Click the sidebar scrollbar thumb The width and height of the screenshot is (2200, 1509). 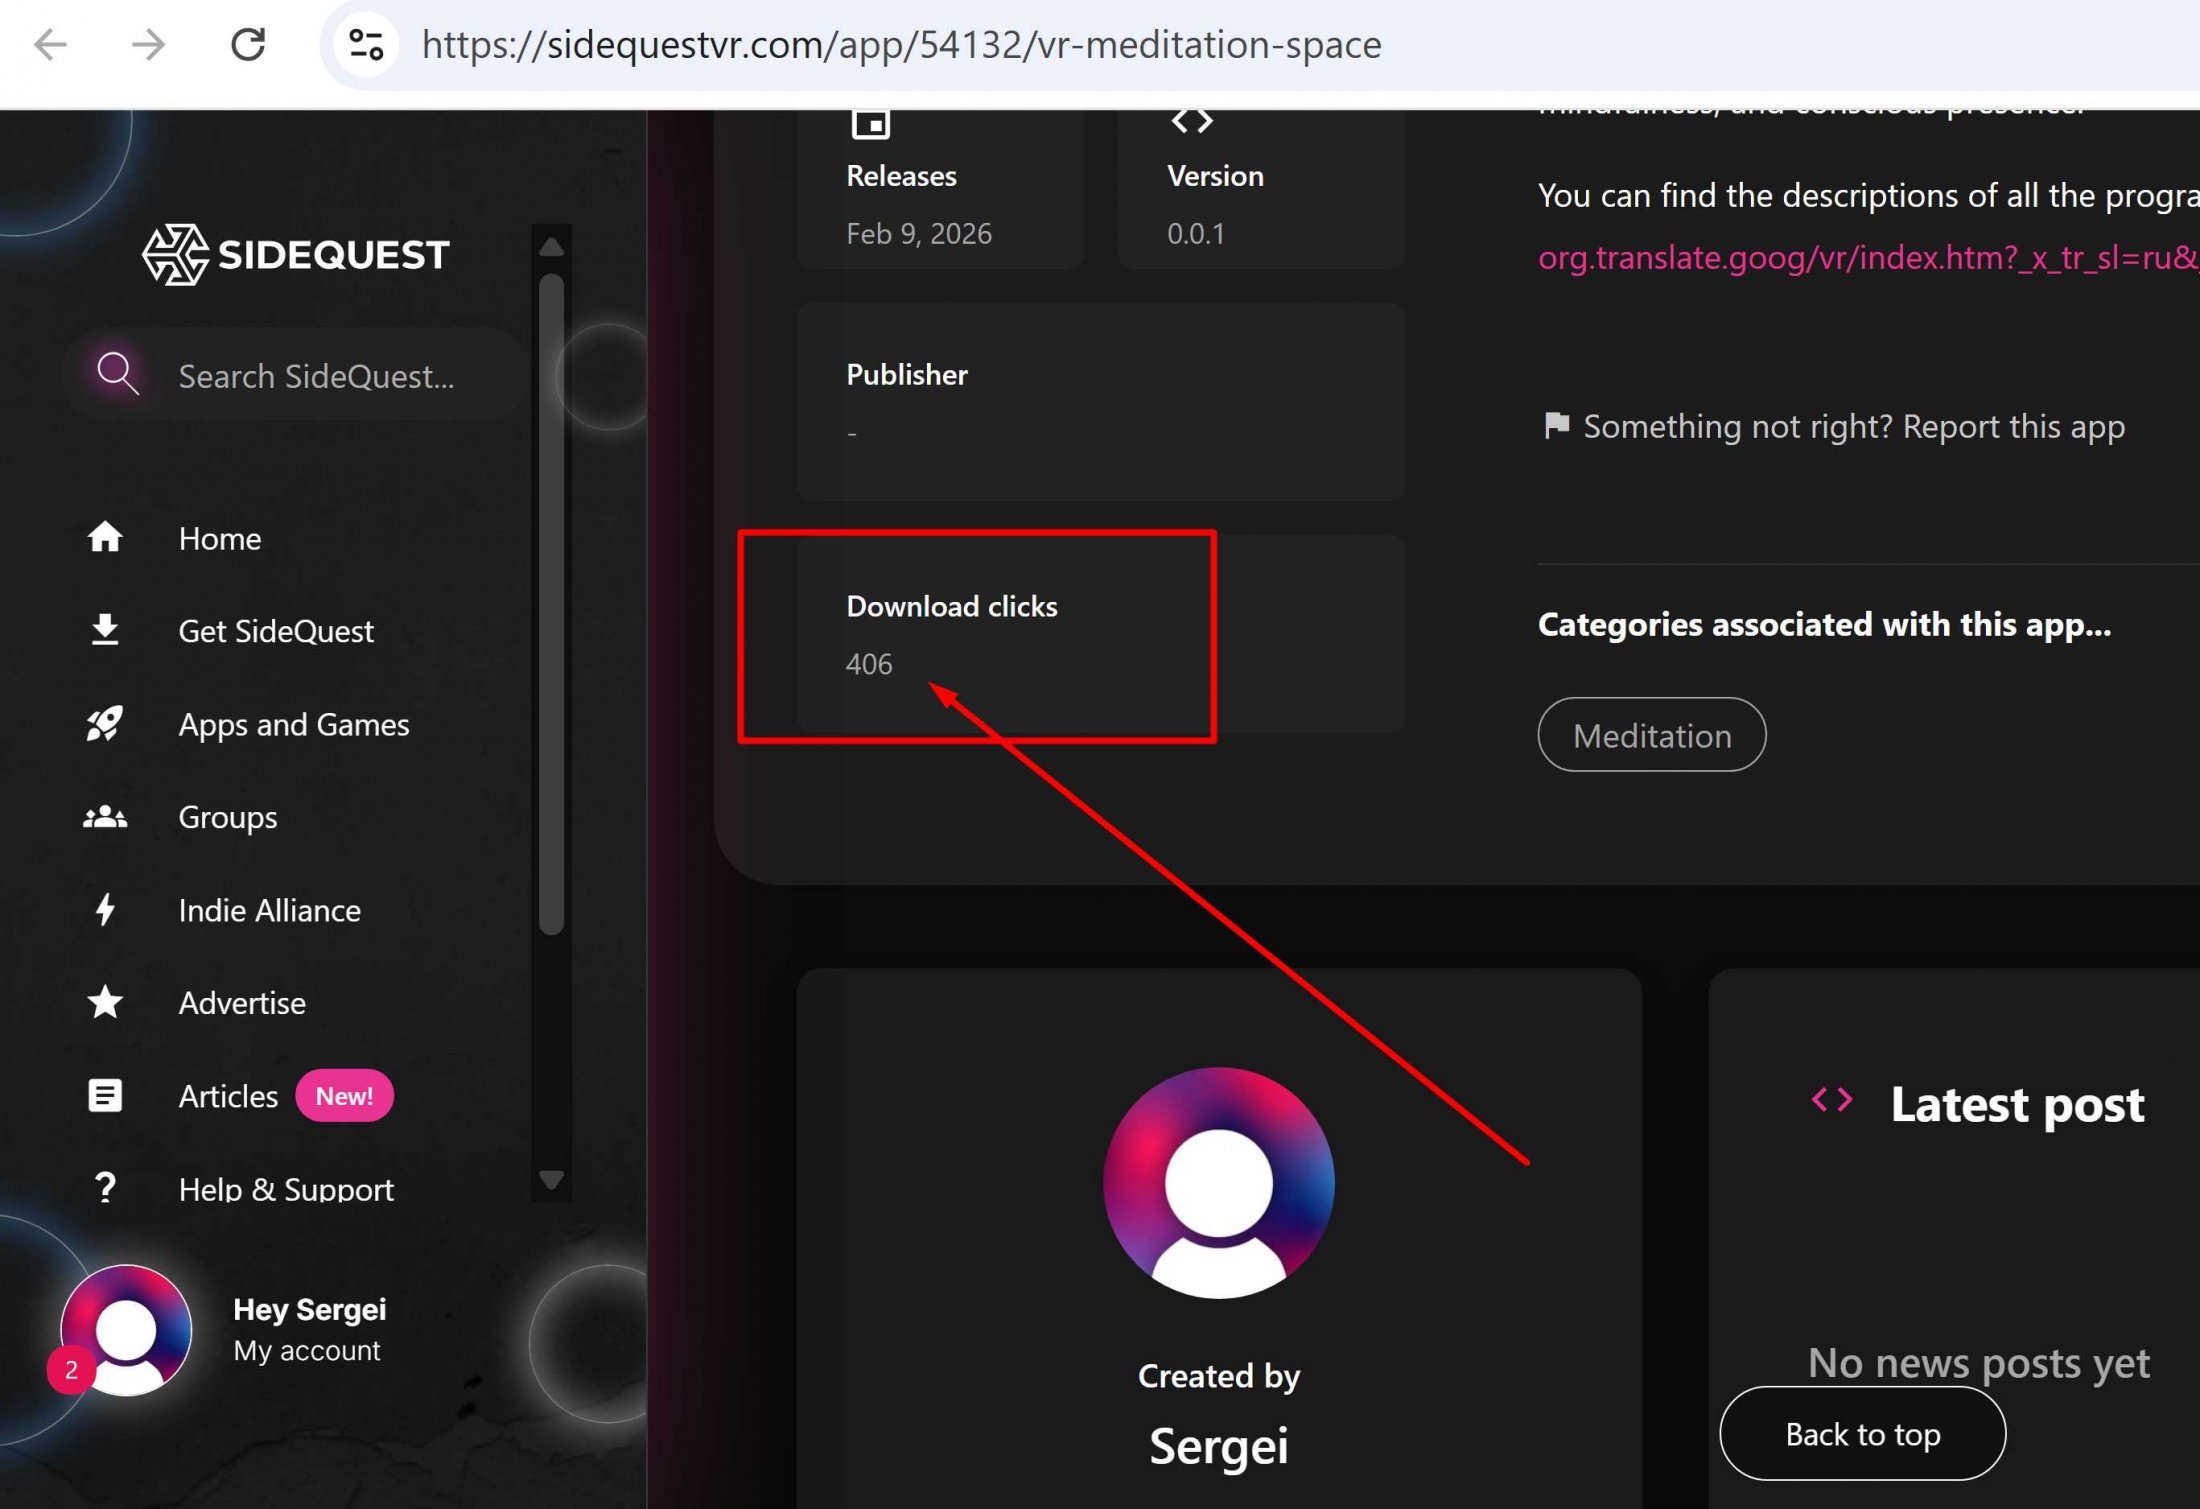(x=551, y=604)
